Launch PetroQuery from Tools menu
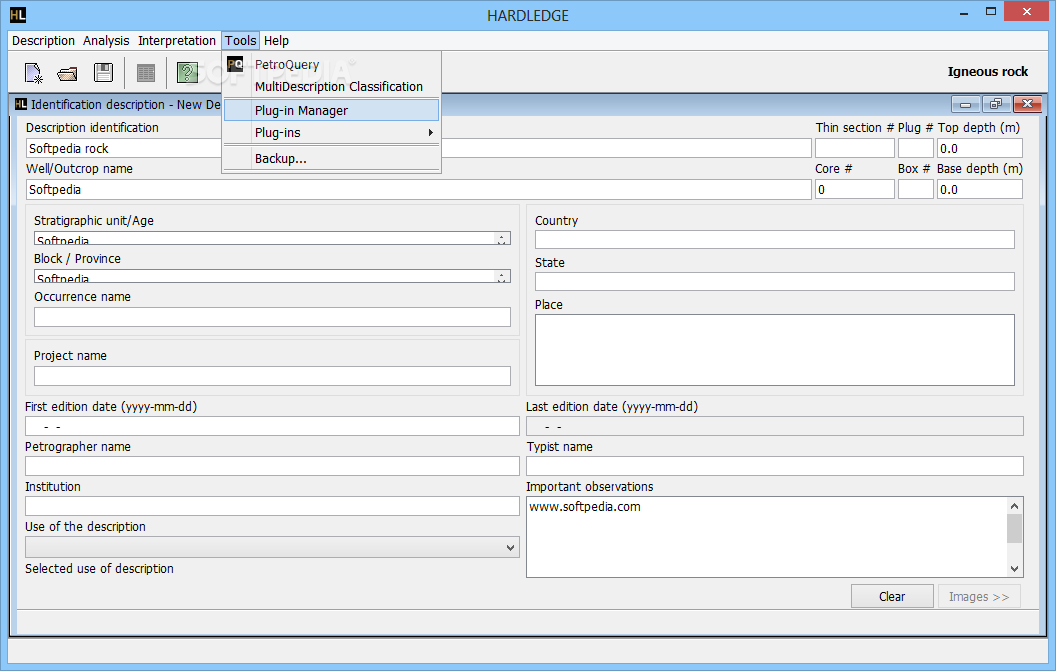 (332, 65)
